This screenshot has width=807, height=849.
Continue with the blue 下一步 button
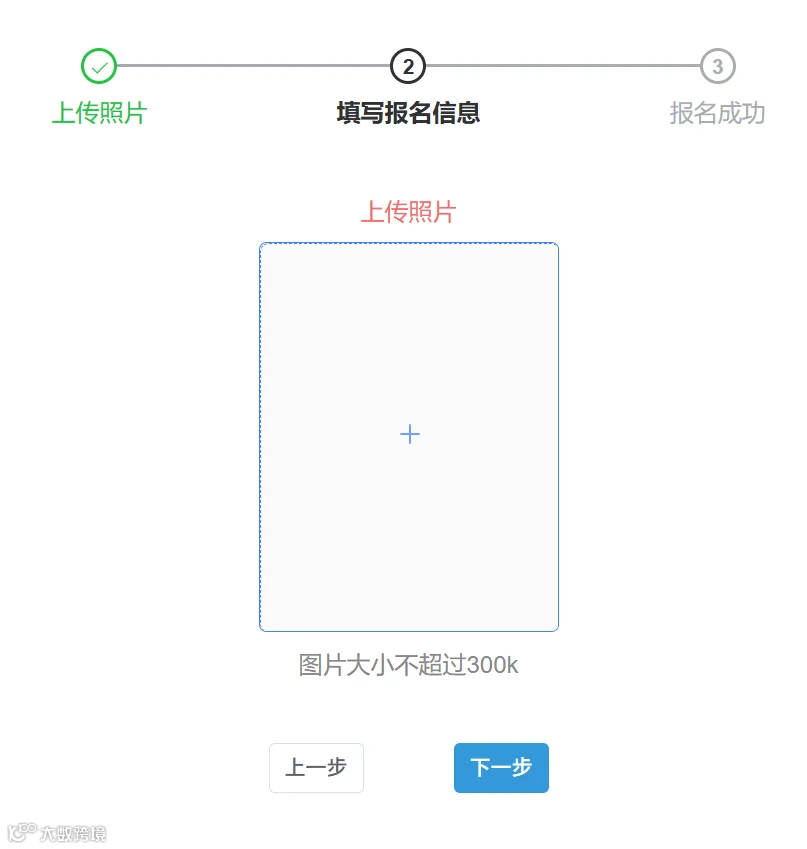tap(501, 767)
